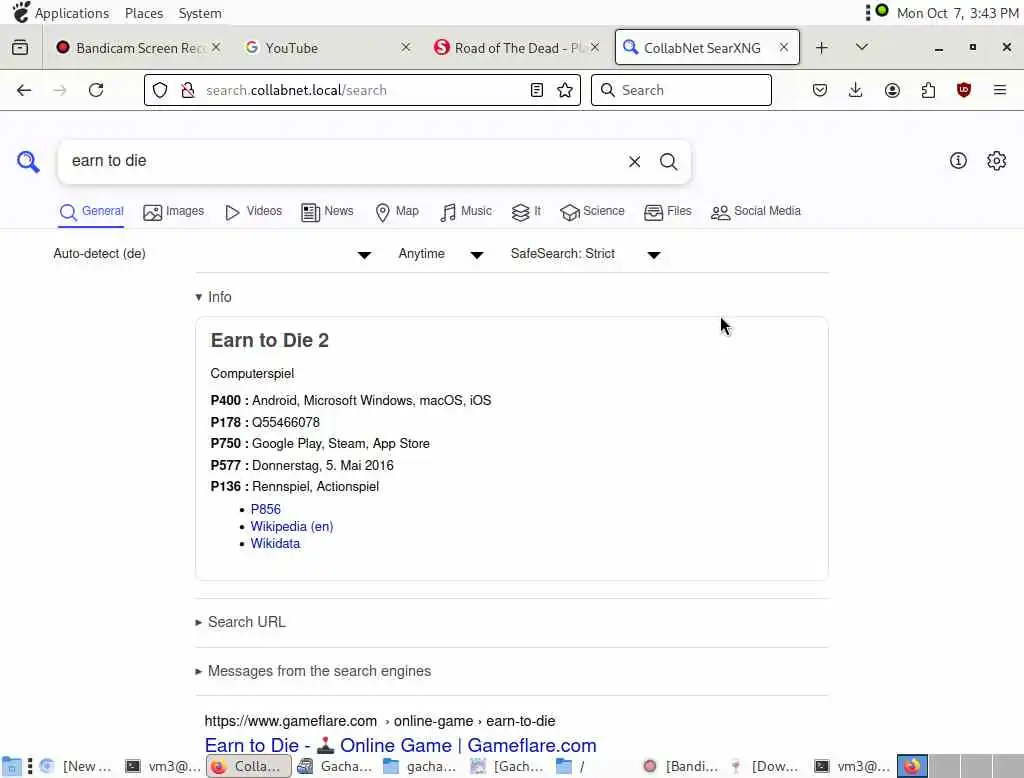
Task: Select the It search category
Action: [x=526, y=212]
